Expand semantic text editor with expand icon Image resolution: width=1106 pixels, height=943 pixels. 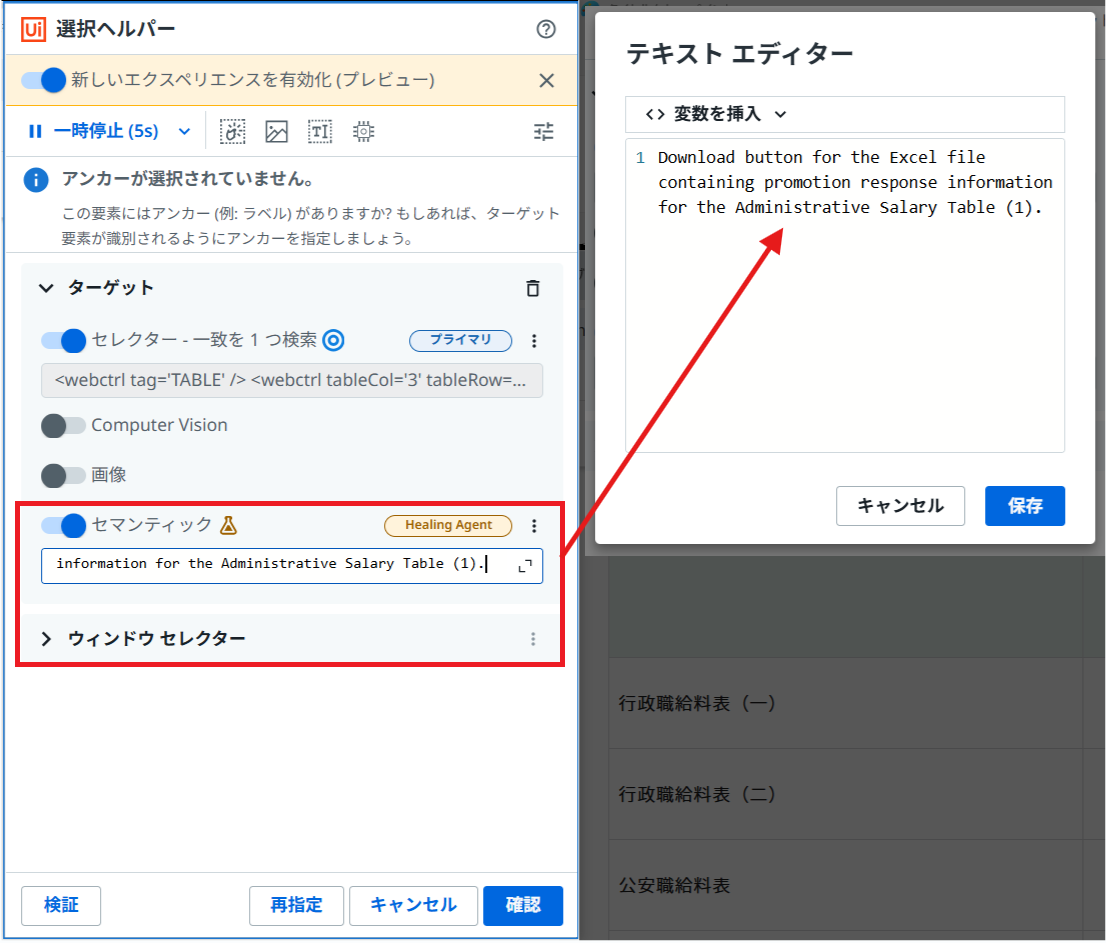pos(525,566)
